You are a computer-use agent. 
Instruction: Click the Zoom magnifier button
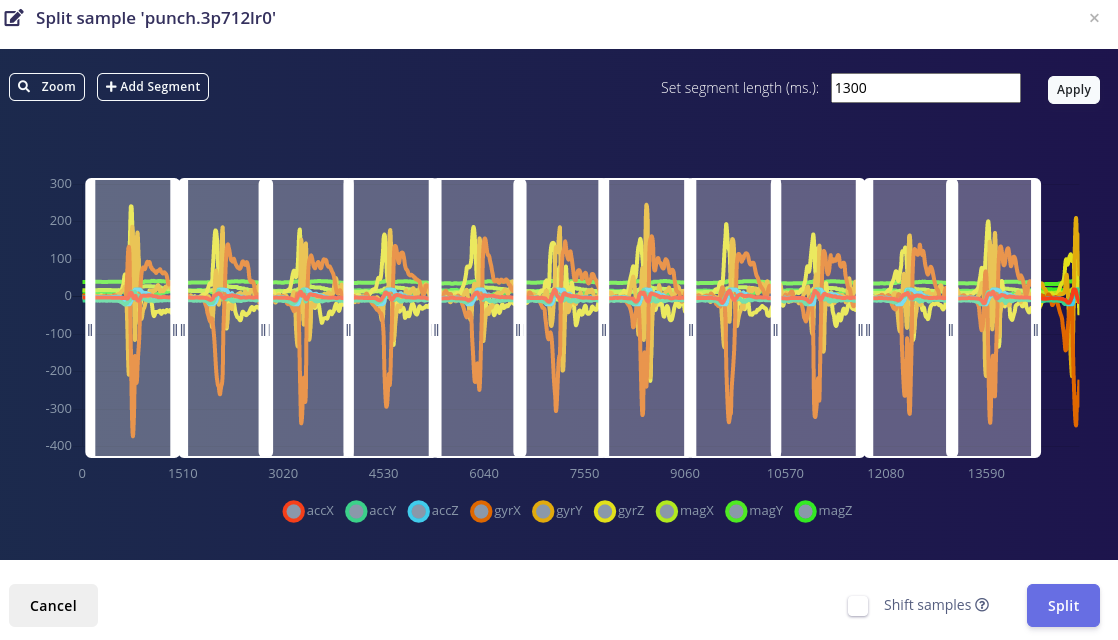(47, 87)
